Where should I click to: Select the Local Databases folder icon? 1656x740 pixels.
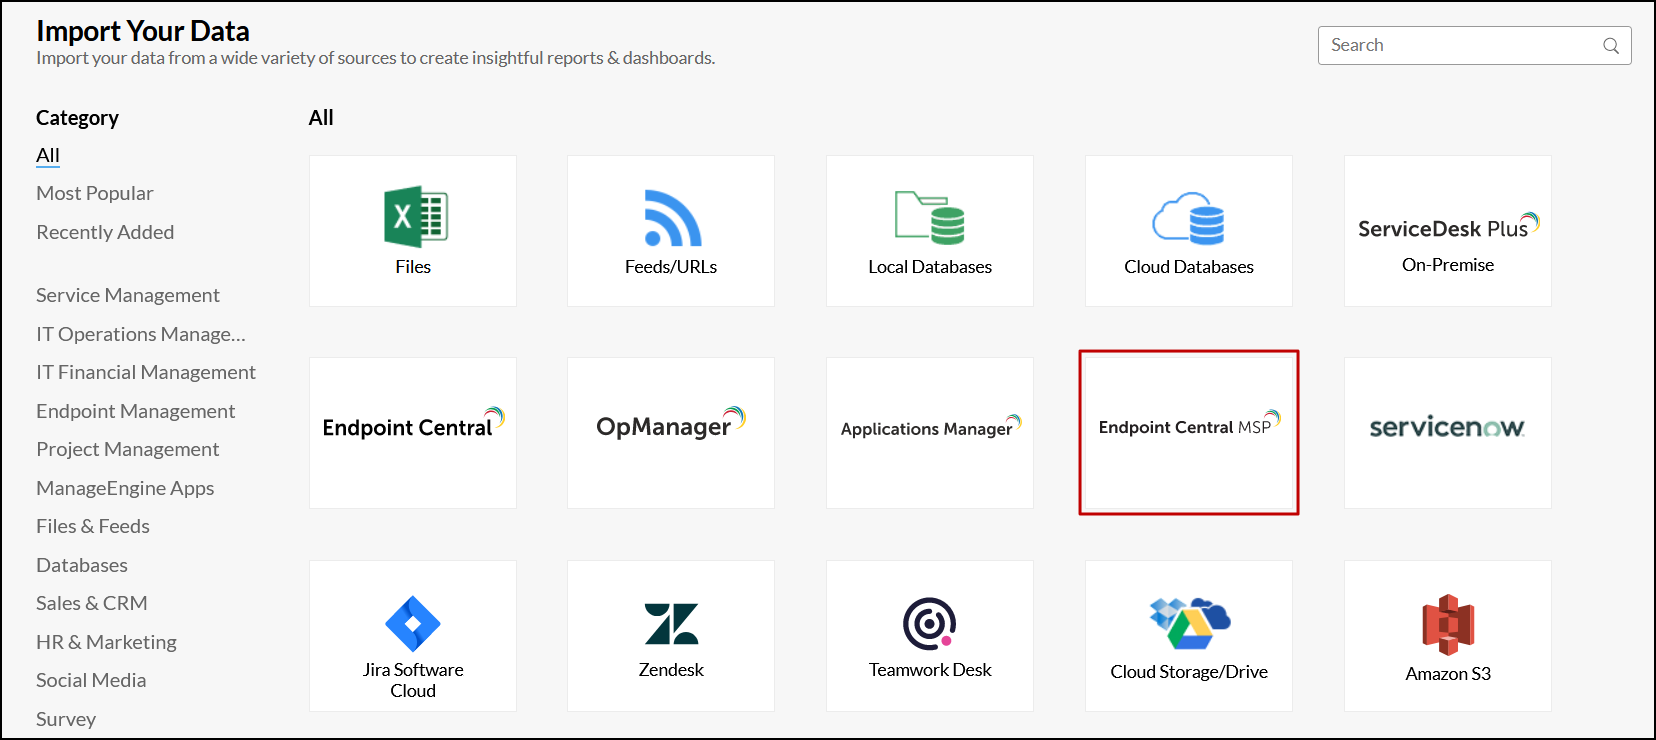pos(930,218)
